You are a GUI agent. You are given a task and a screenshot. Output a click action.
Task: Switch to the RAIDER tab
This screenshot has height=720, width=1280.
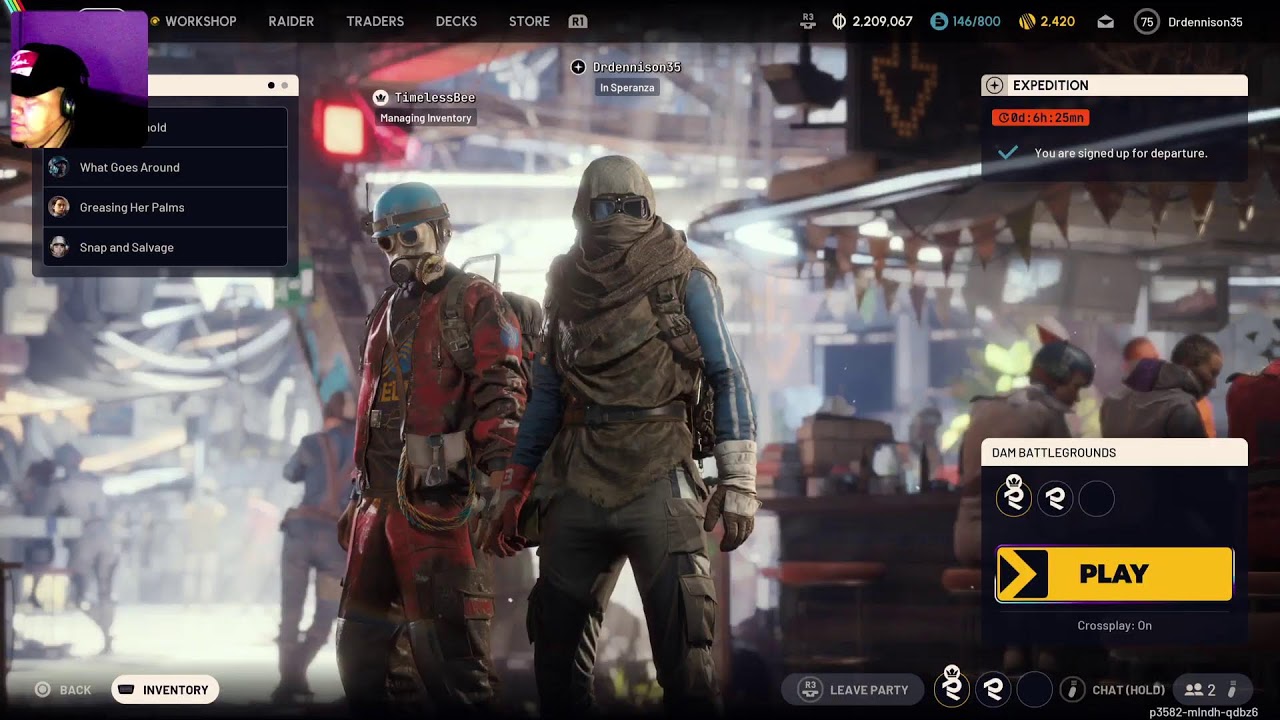(291, 21)
